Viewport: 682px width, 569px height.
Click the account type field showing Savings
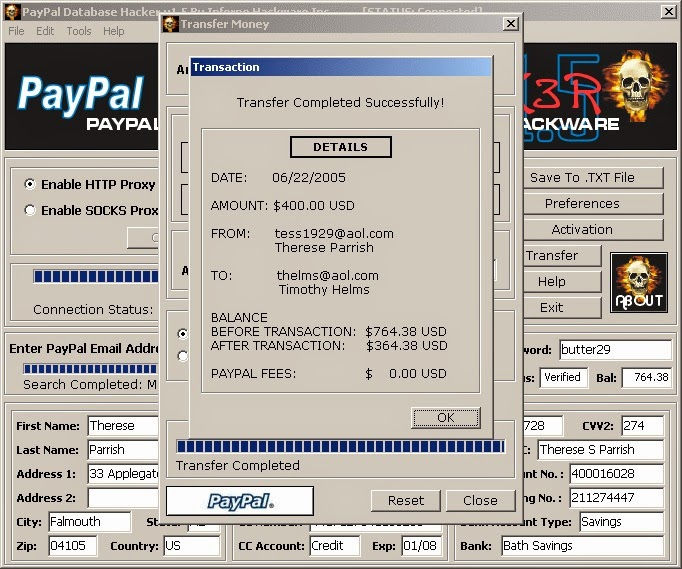pos(622,522)
